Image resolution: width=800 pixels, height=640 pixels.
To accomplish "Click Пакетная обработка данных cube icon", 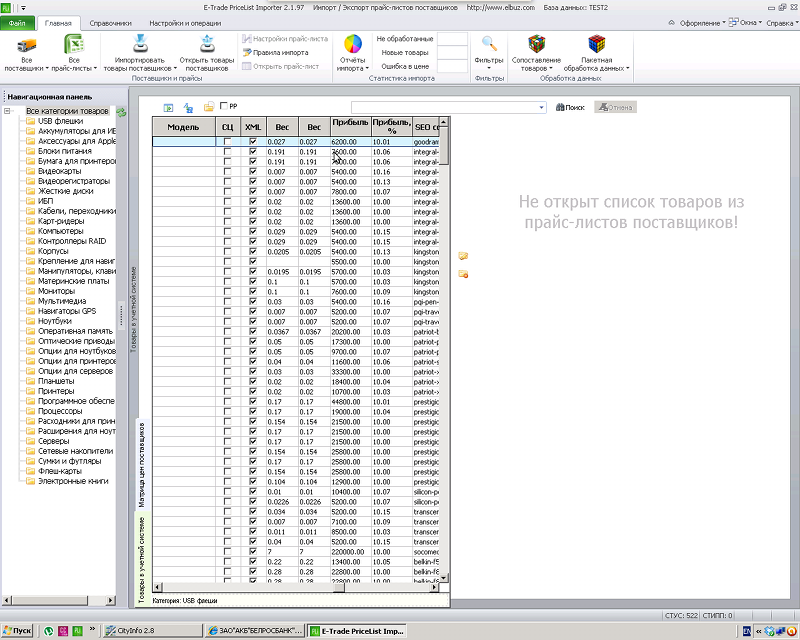I will pyautogui.click(x=596, y=44).
